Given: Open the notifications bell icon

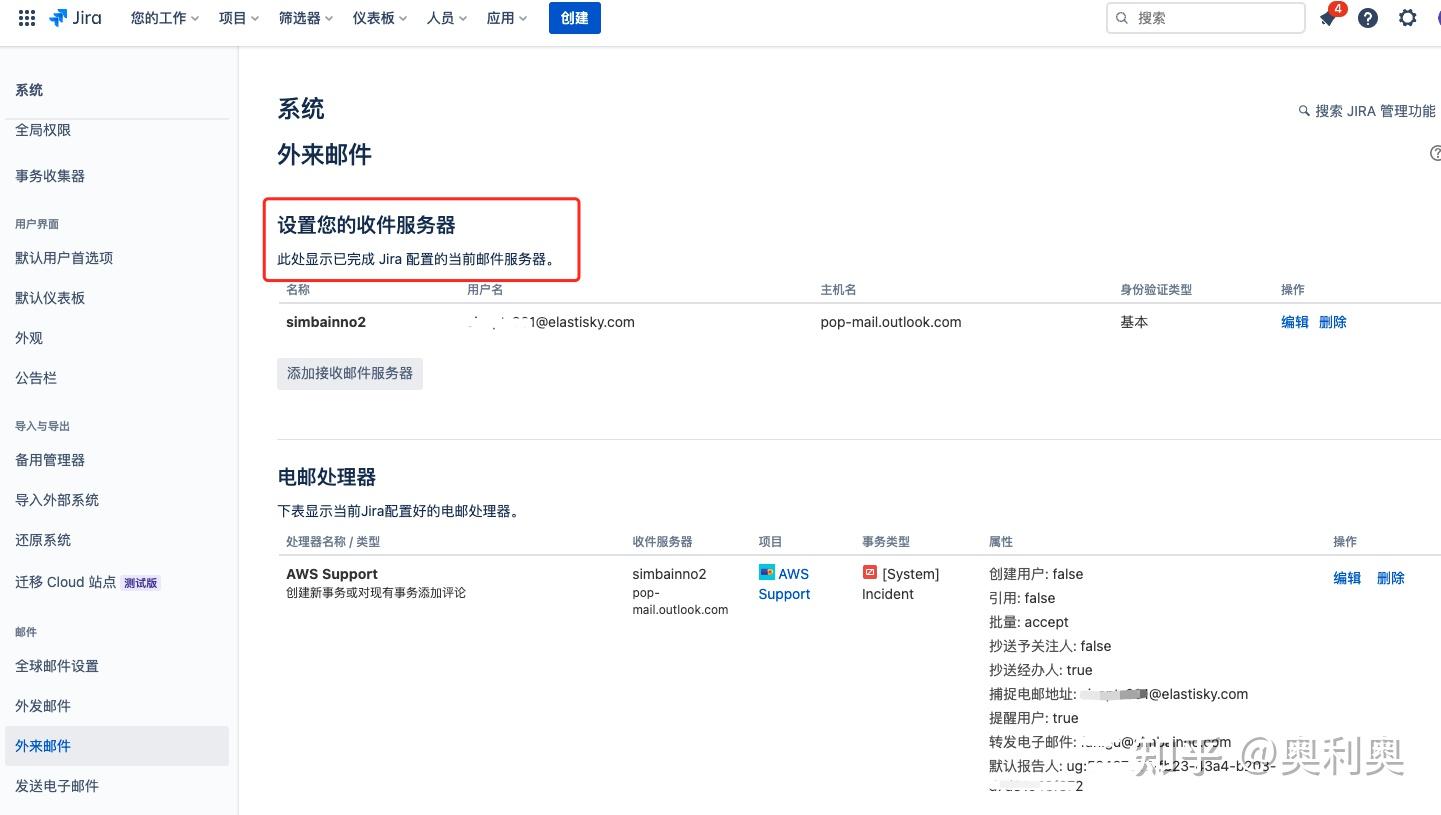Looking at the screenshot, I should pyautogui.click(x=1328, y=18).
